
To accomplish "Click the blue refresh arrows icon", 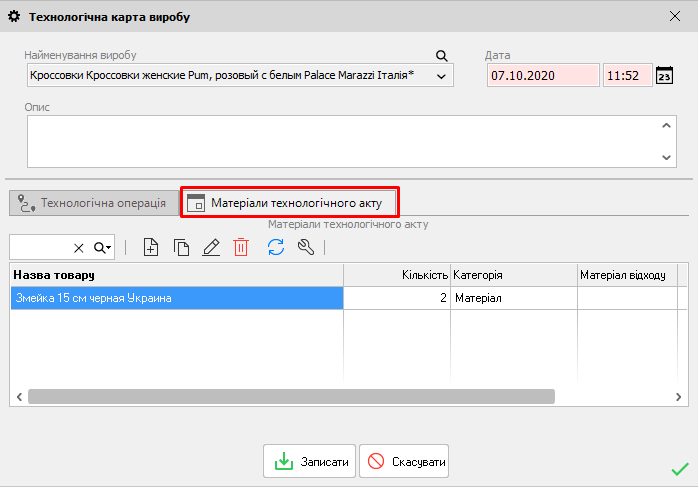I will coord(276,248).
